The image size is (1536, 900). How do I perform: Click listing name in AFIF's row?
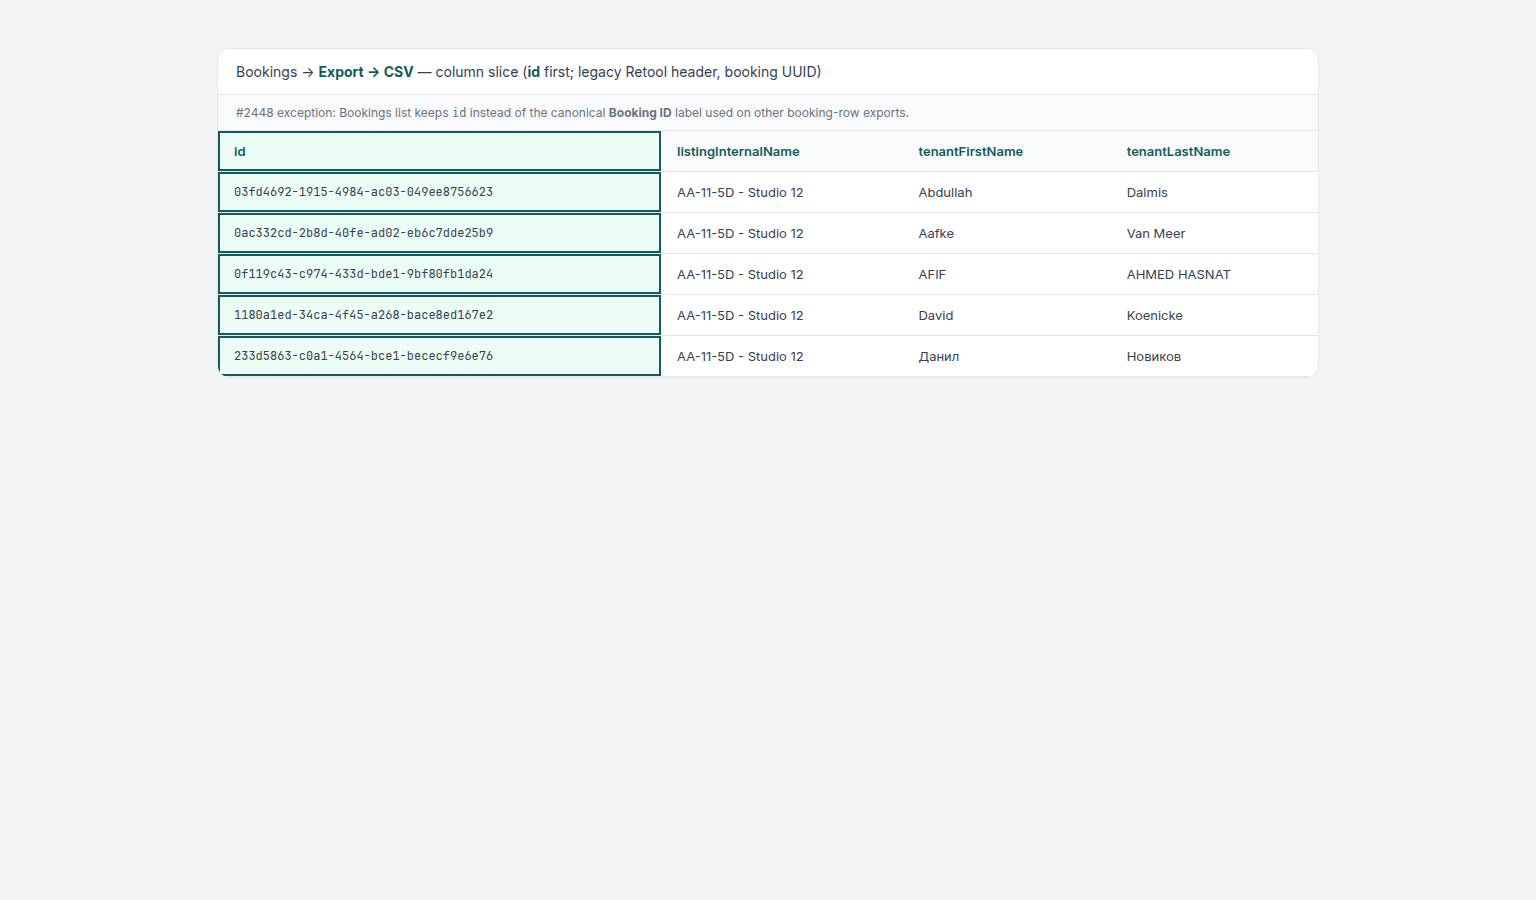(x=781, y=274)
